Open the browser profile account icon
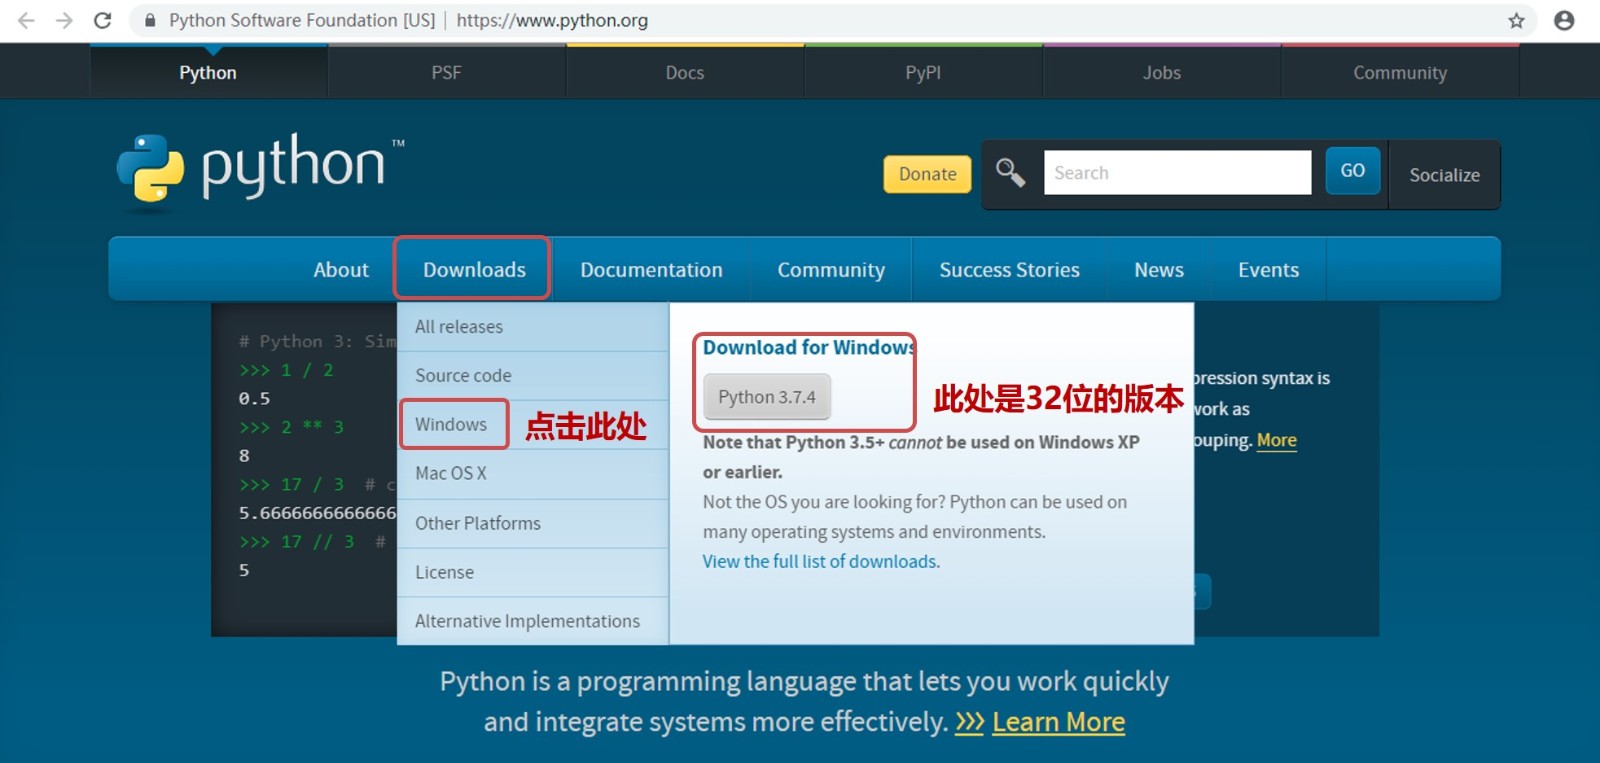The image size is (1600, 763). 1564,20
